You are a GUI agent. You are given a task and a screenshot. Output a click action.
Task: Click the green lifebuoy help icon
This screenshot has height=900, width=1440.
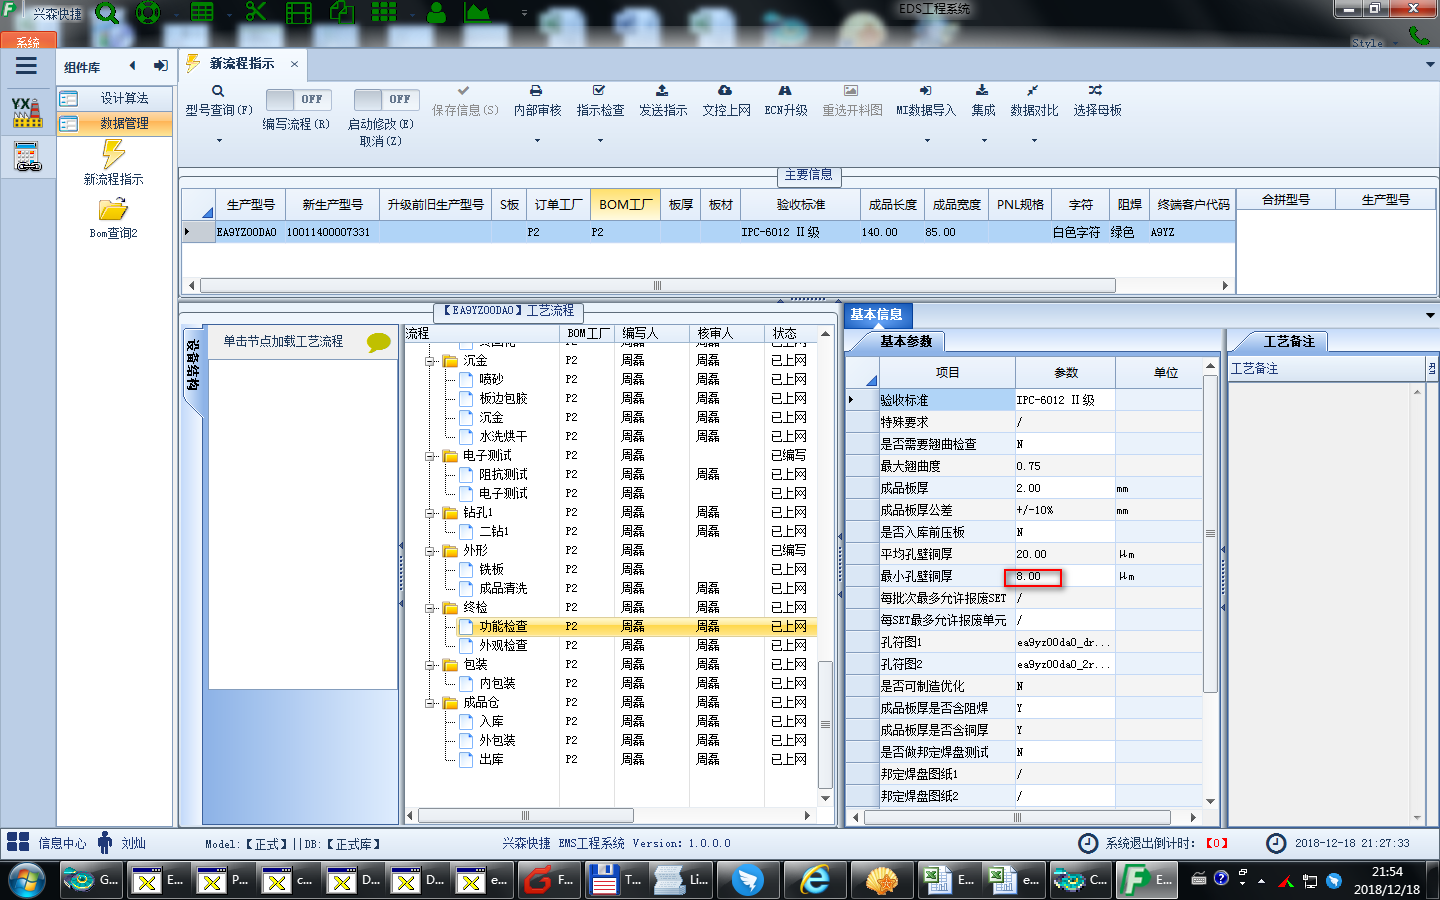(x=148, y=13)
